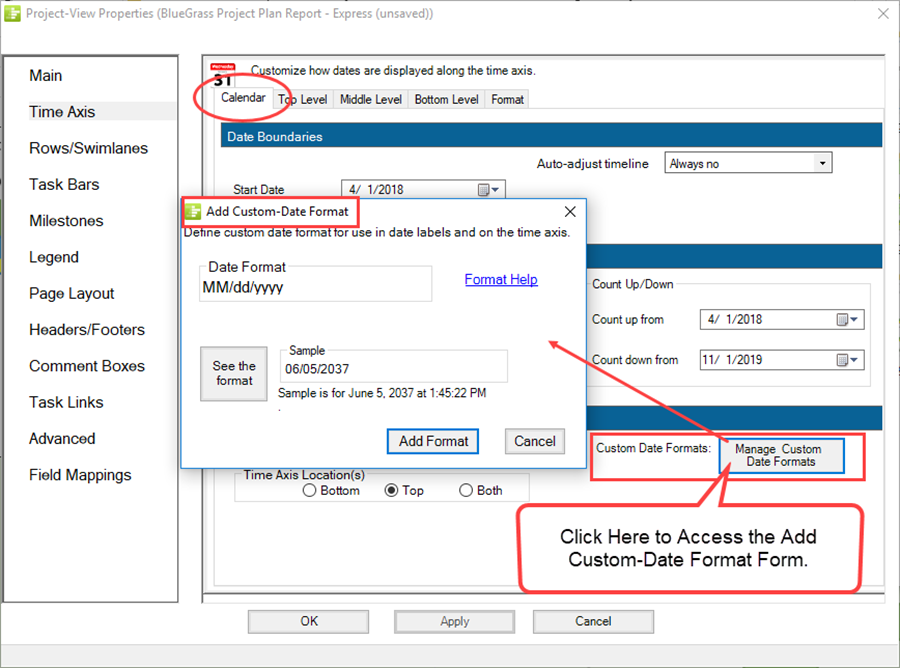The height and width of the screenshot is (668, 900).
Task: Click inside the Date Format input field
Action: click(x=315, y=289)
